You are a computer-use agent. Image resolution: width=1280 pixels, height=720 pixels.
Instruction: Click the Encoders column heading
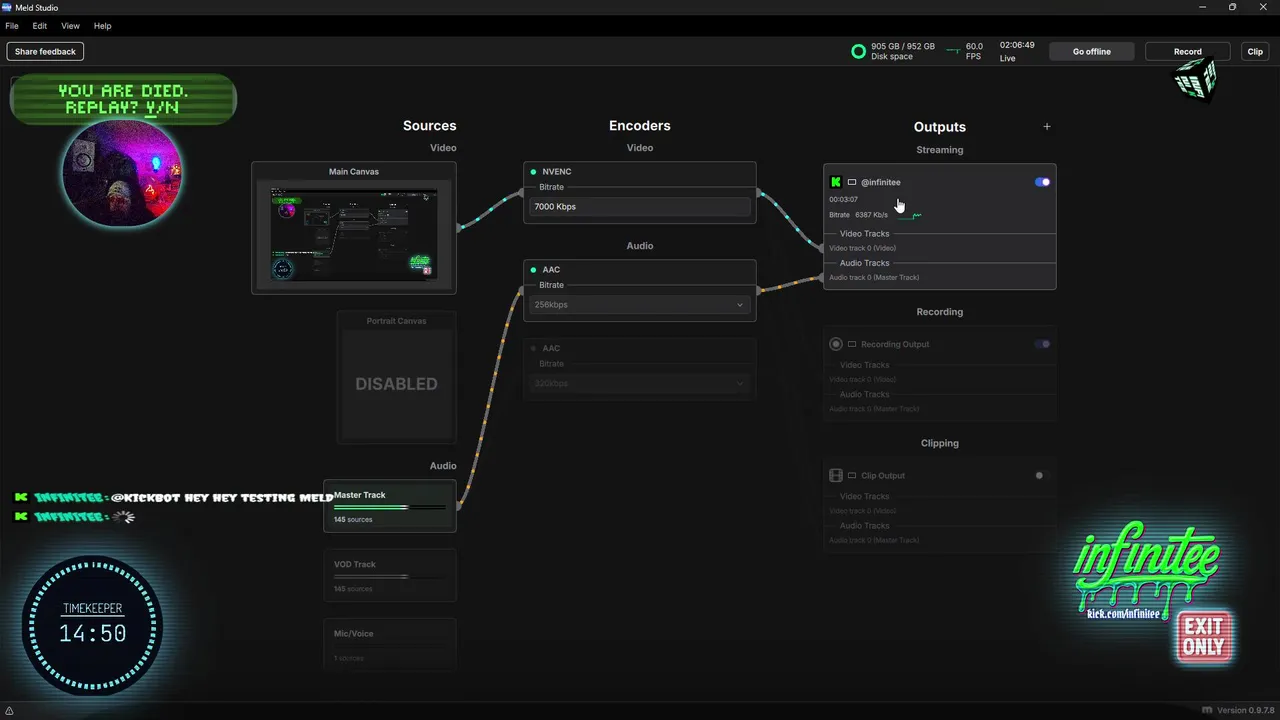click(x=640, y=126)
